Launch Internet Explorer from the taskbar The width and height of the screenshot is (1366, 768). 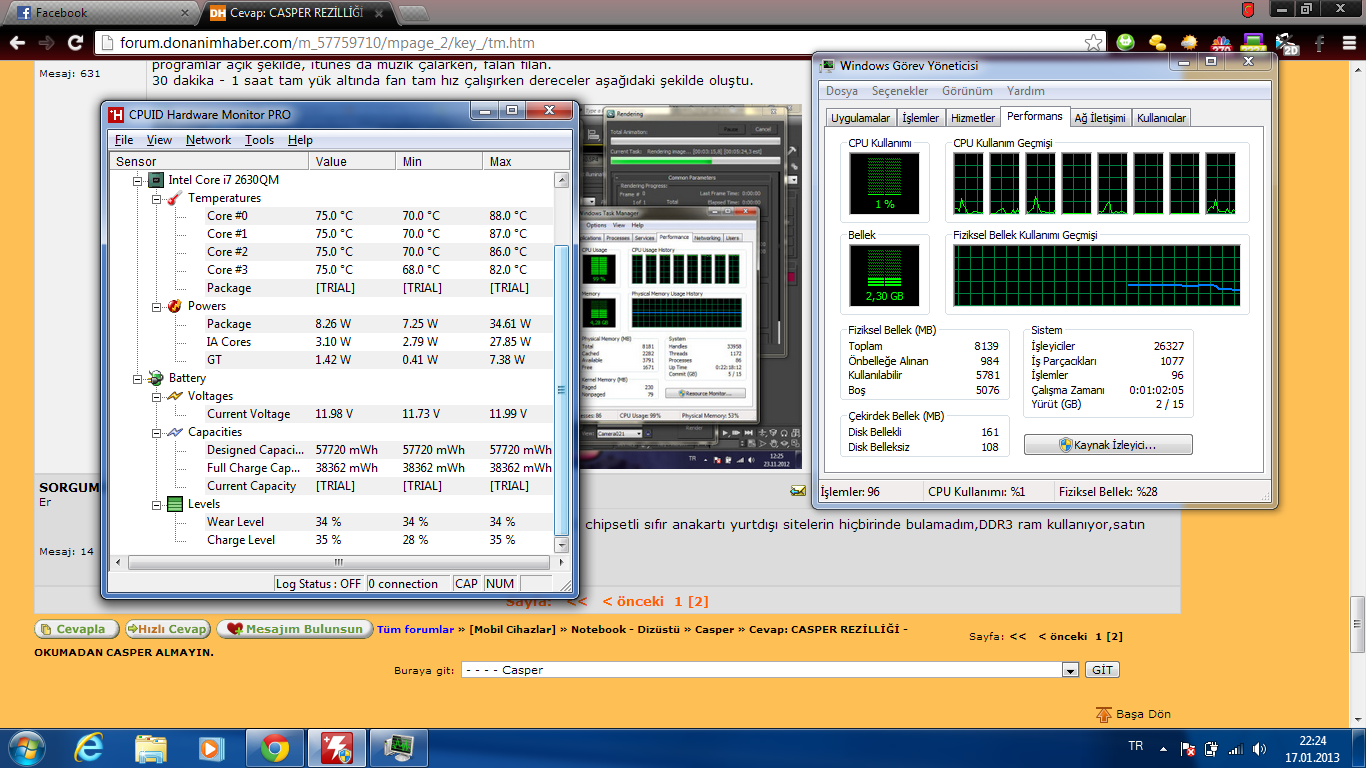[90, 747]
